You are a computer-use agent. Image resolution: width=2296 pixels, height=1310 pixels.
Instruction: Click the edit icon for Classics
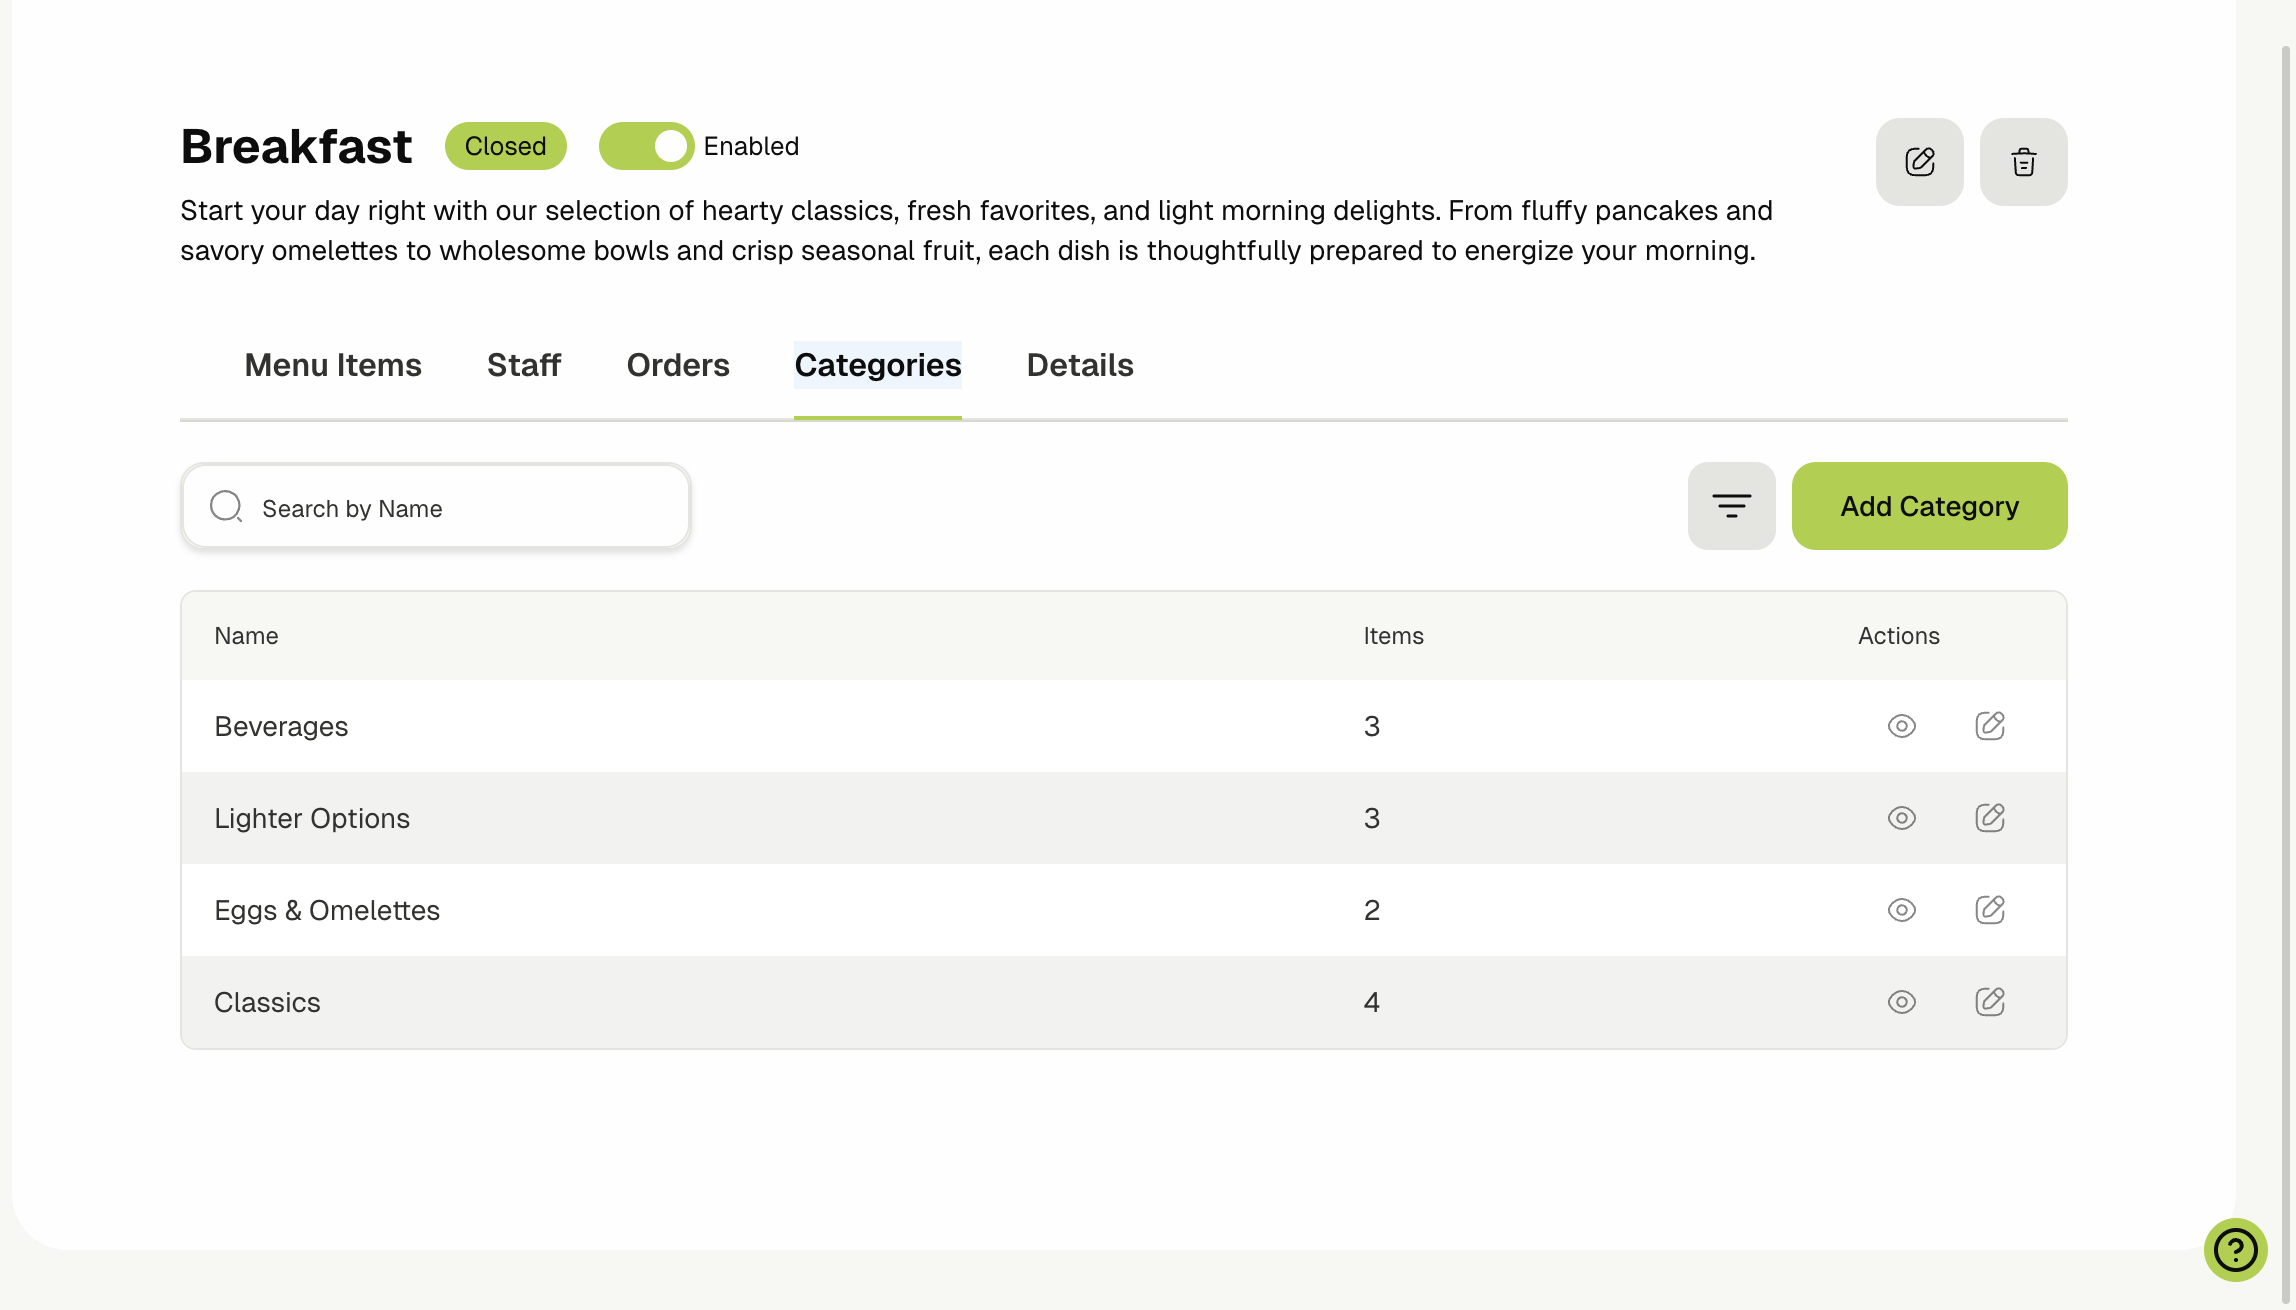click(1990, 1001)
